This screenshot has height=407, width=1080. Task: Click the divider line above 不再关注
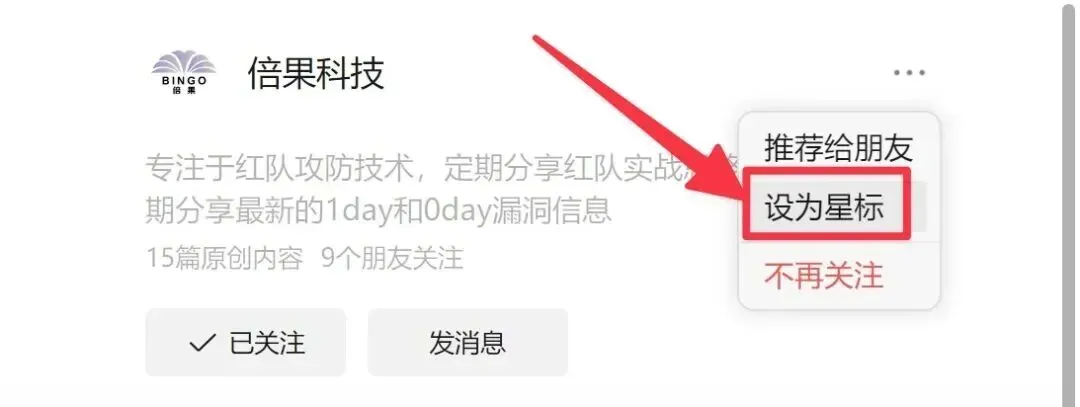click(839, 242)
